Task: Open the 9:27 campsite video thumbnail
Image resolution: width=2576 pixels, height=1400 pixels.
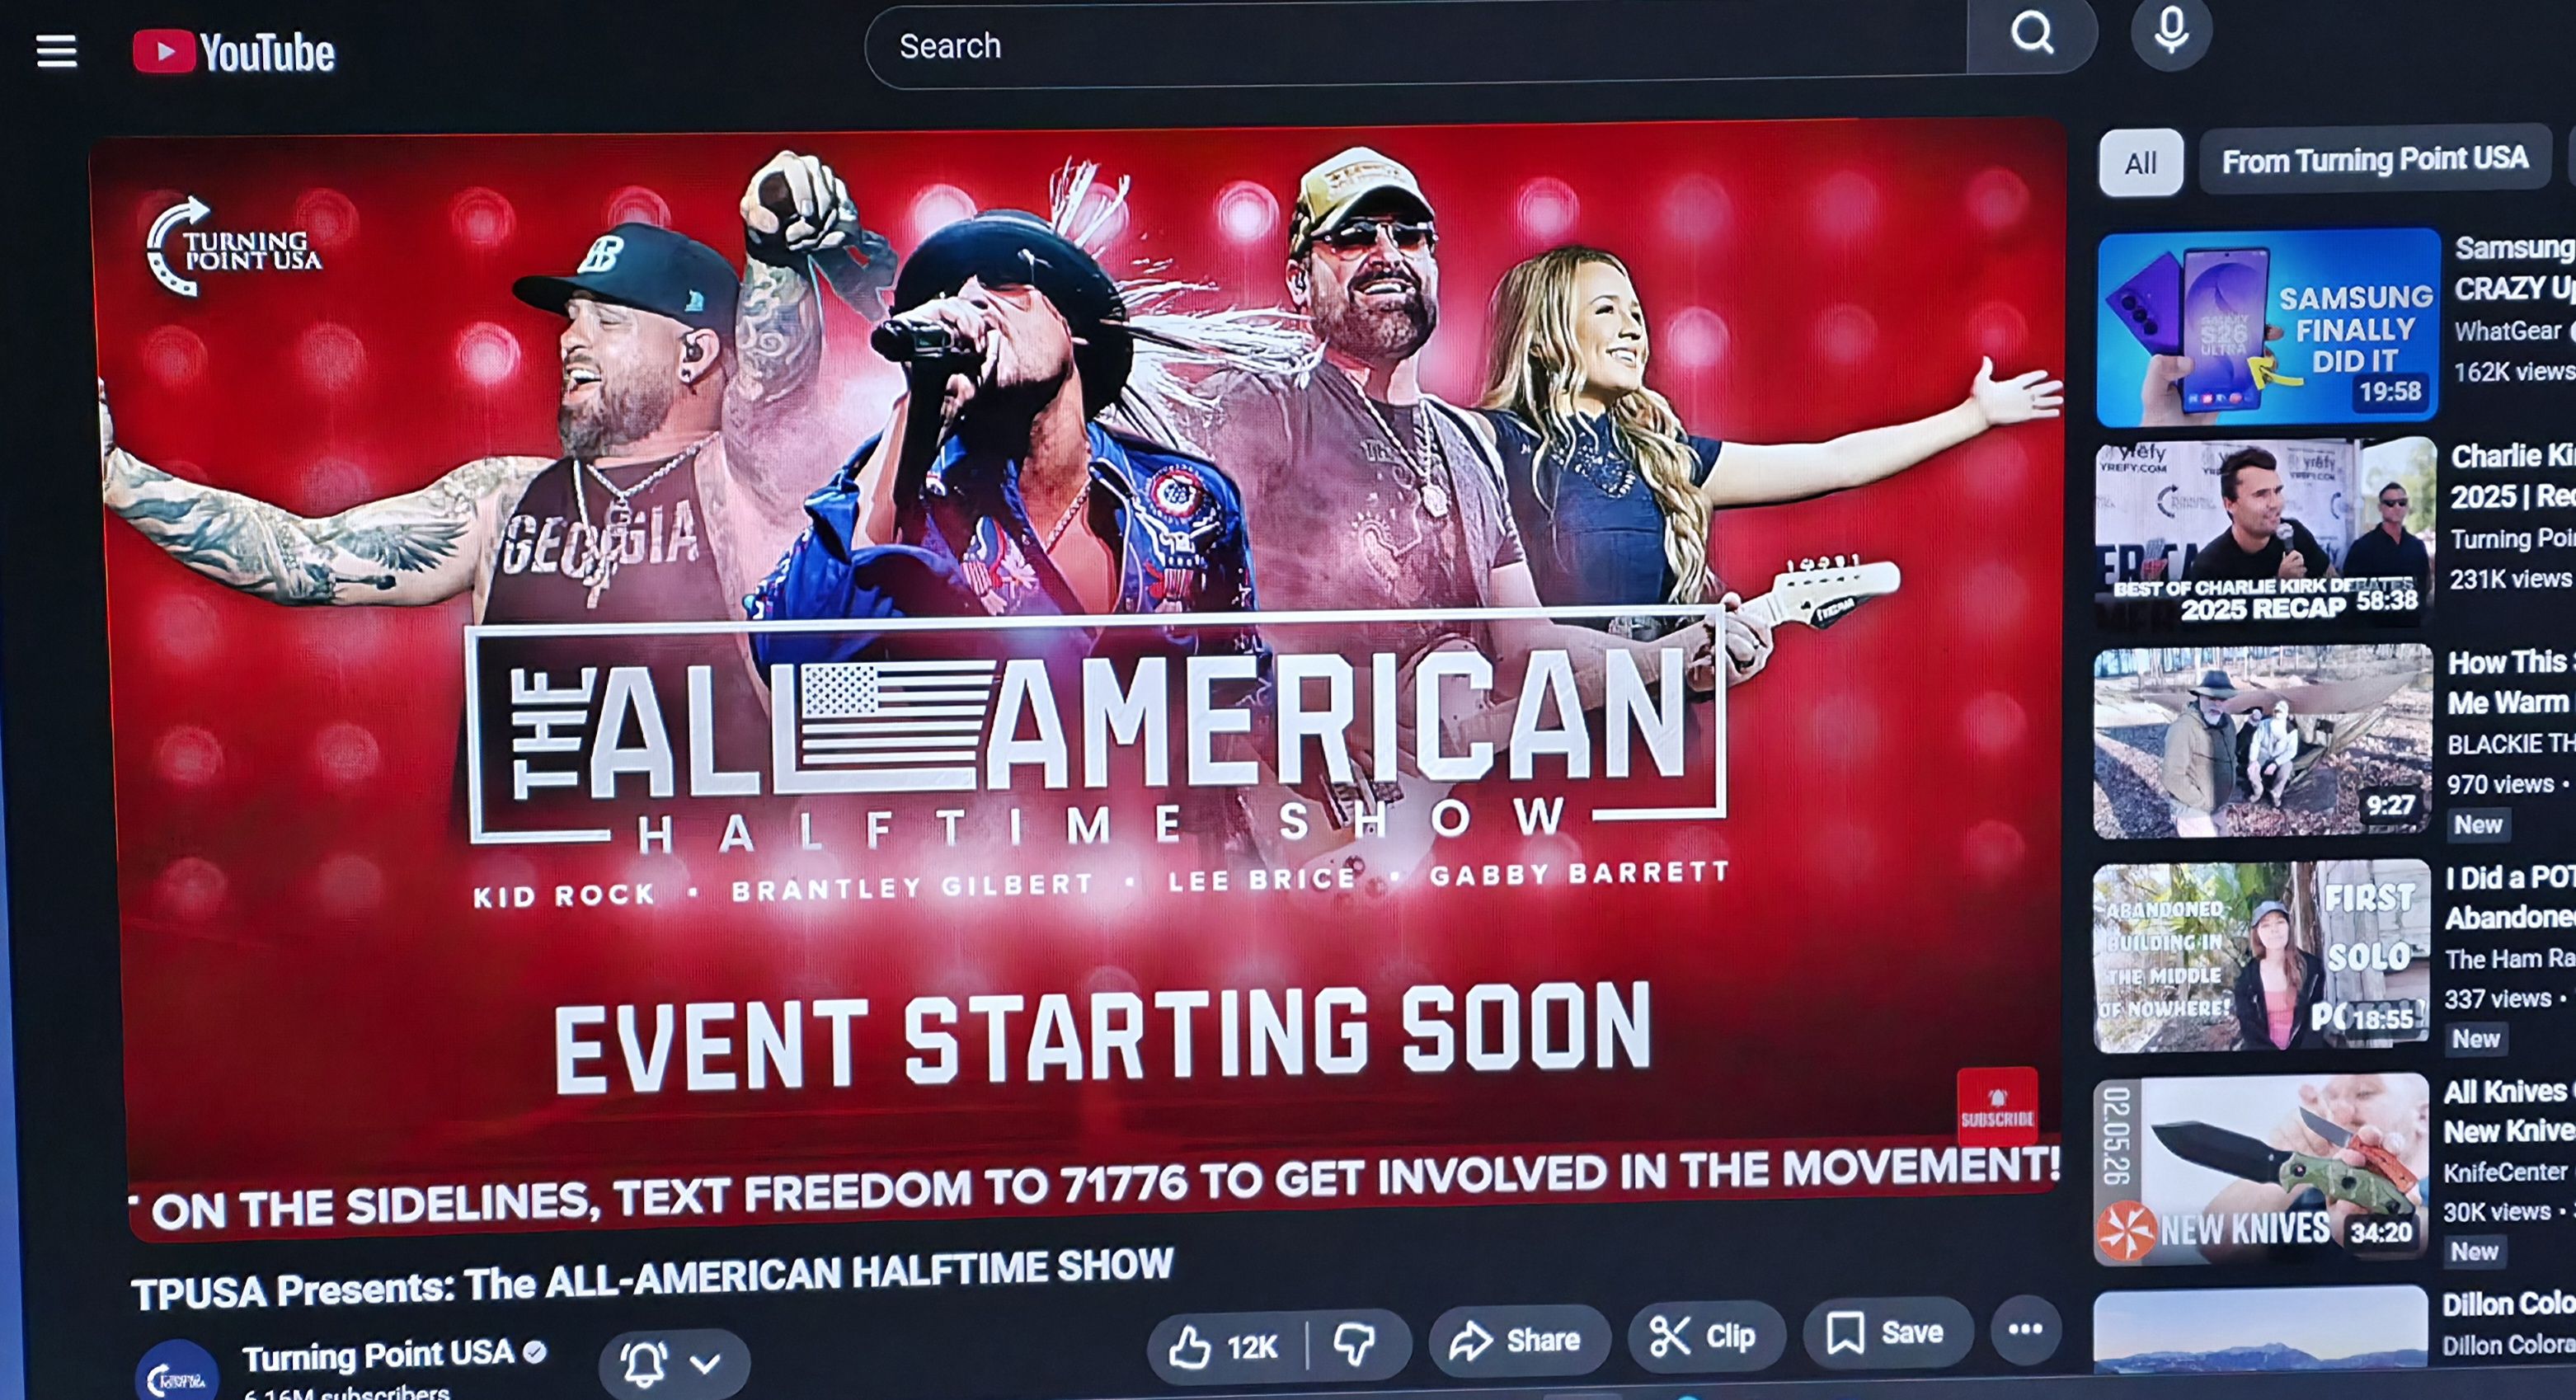Action: (2262, 742)
